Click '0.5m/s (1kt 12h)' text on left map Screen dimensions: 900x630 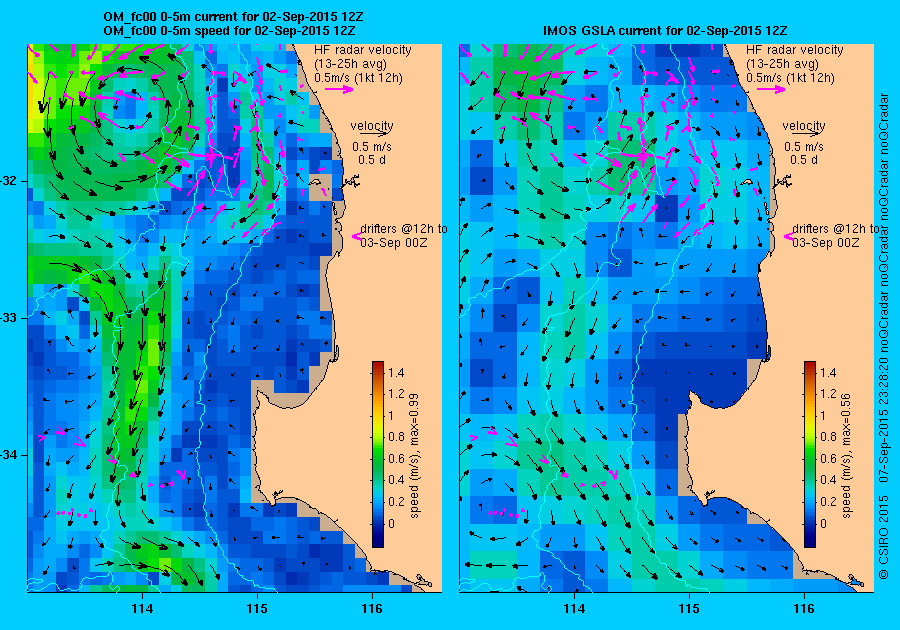(x=358, y=77)
